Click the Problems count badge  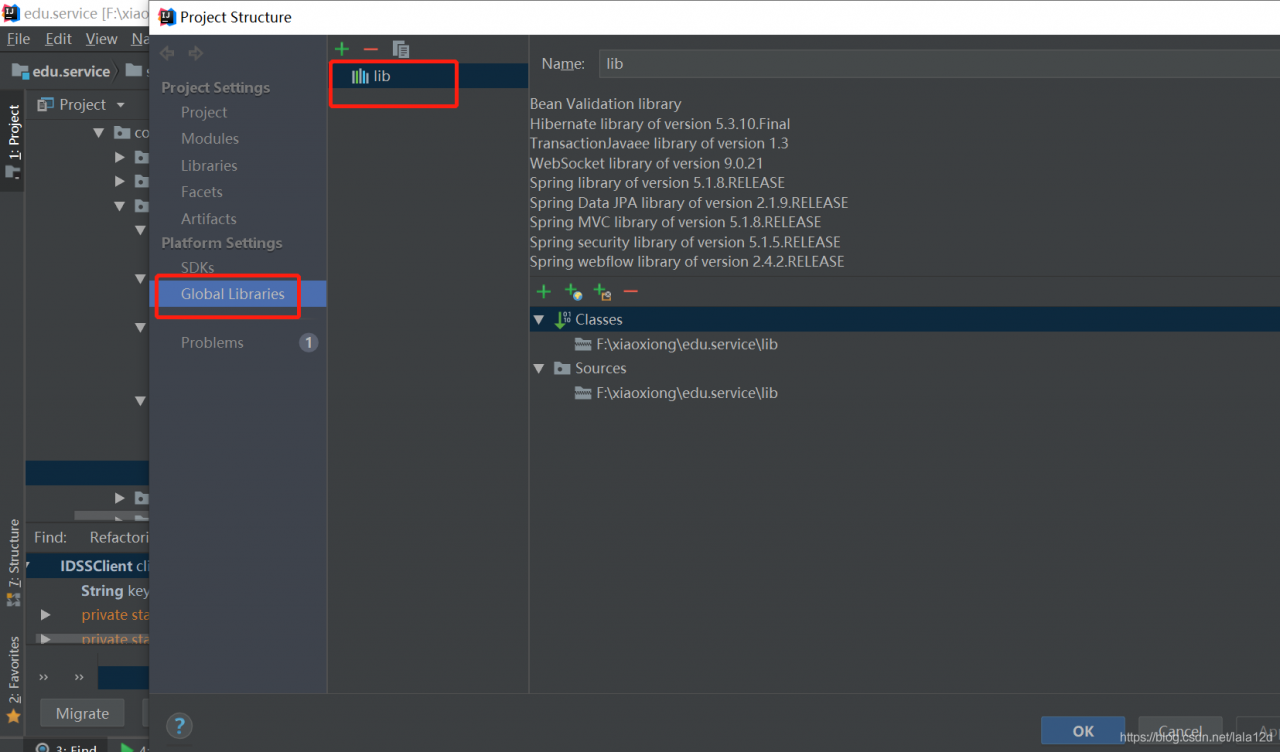point(309,343)
